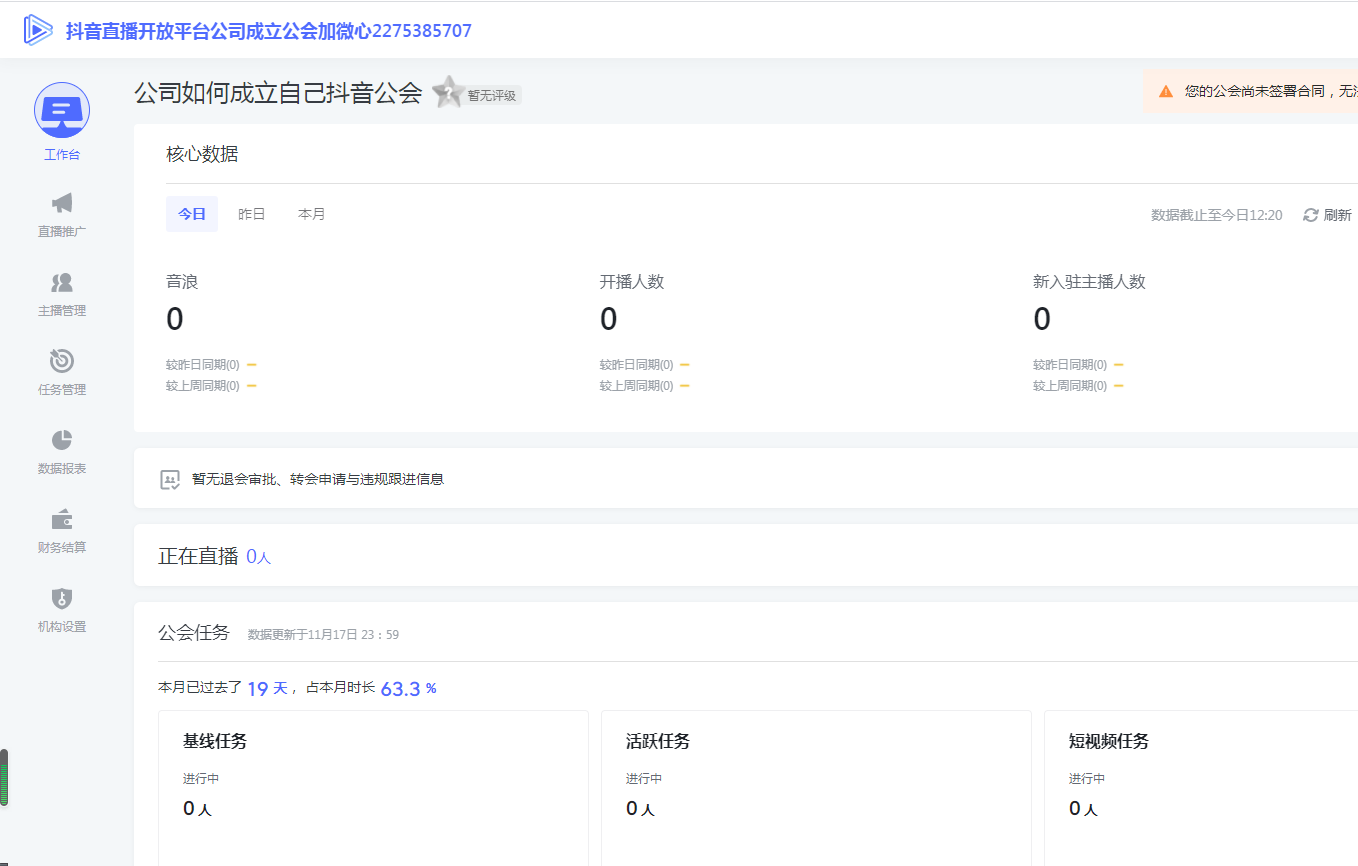Select the 今日 tab
Screen dimensions: 1358x866
192,214
